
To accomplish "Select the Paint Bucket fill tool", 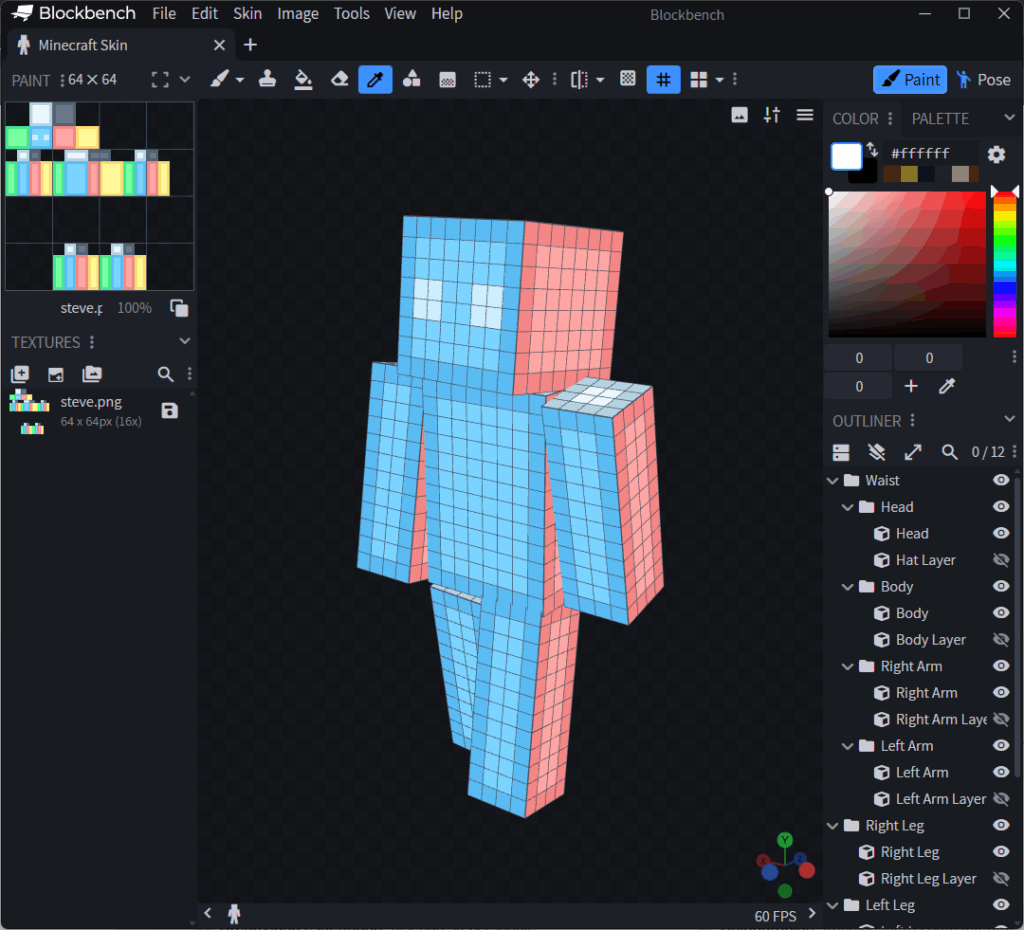I will coord(304,80).
